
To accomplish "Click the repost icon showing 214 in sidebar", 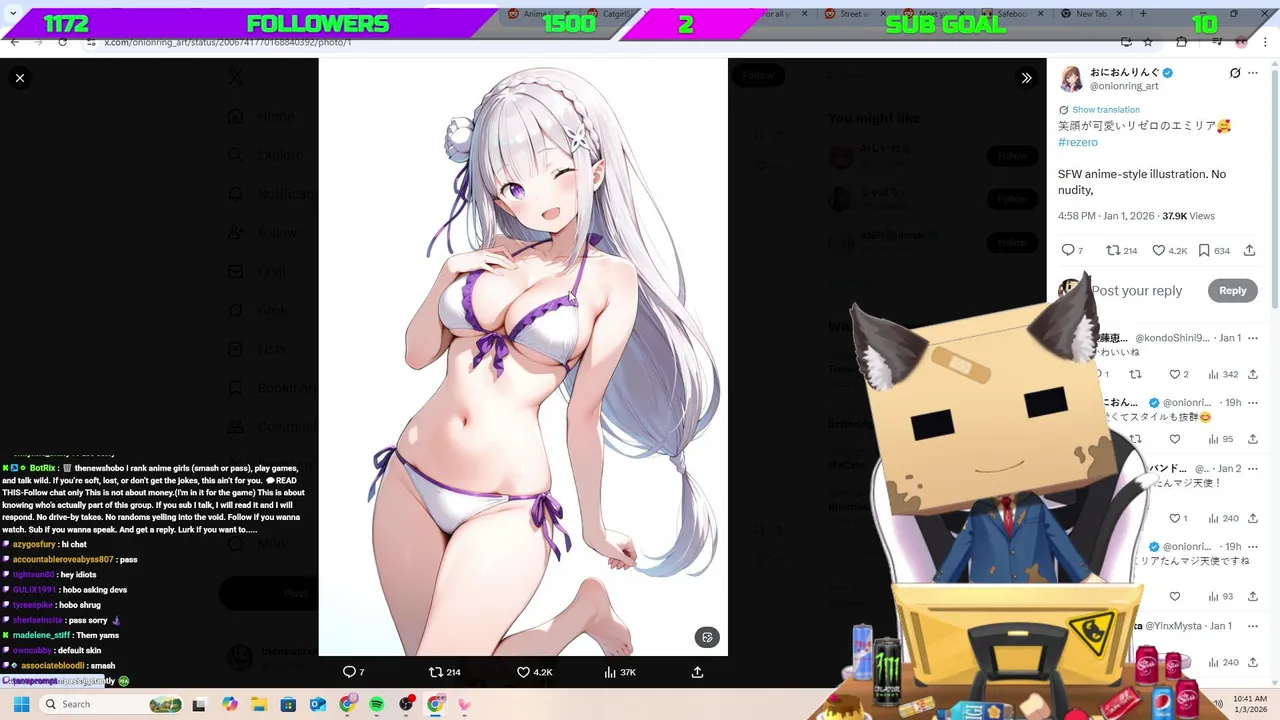I will tap(1113, 250).
